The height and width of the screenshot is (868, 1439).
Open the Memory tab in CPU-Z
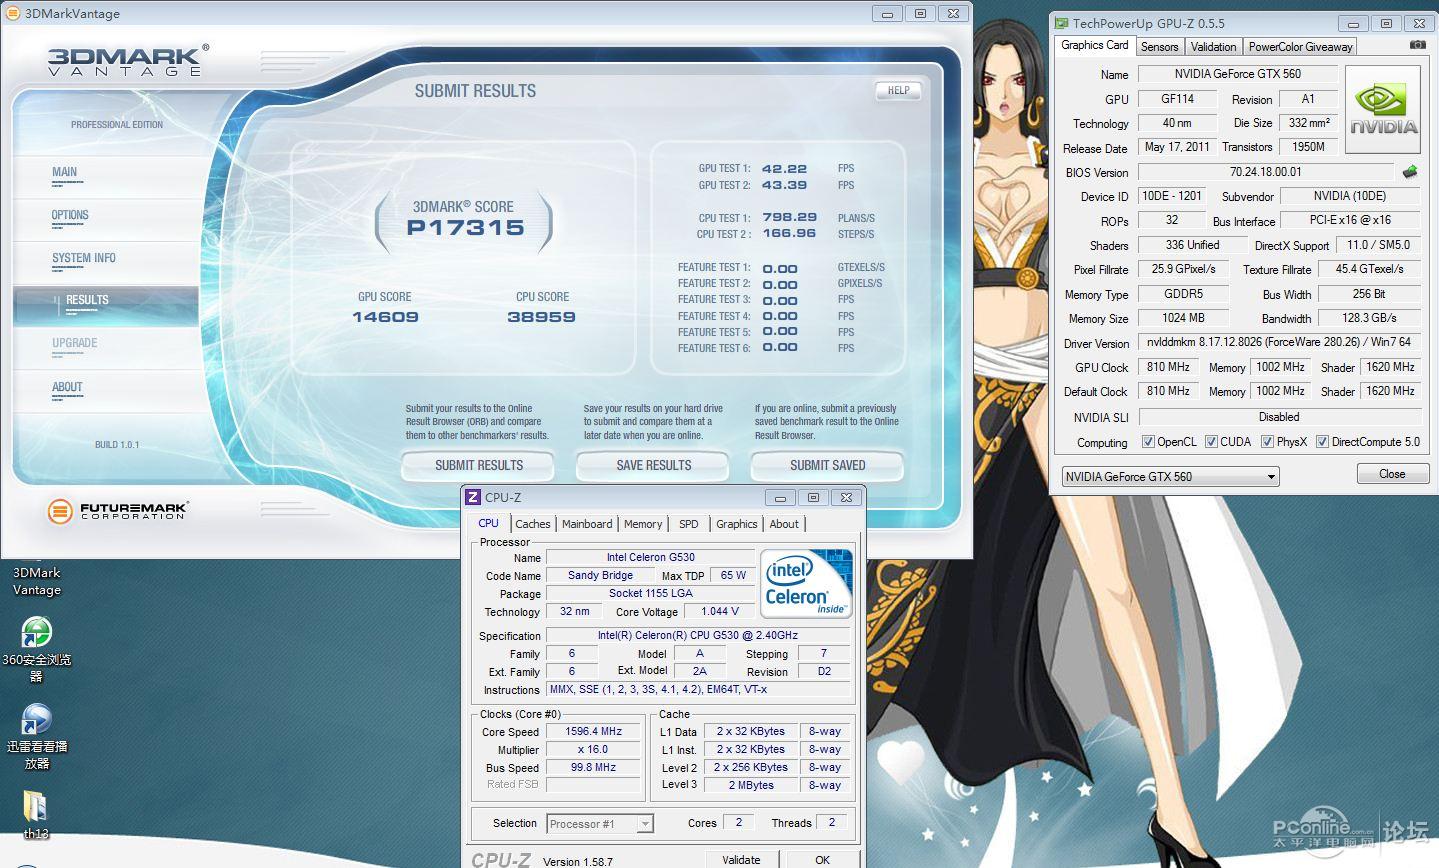pyautogui.click(x=643, y=524)
